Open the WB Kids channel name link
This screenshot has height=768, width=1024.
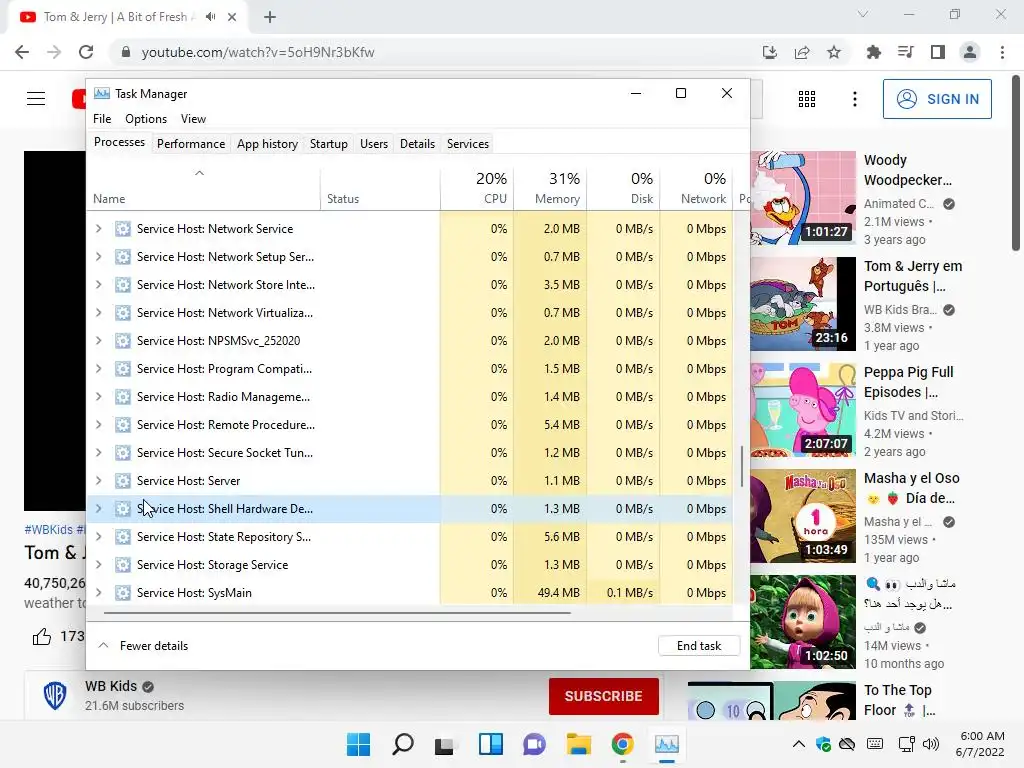[x=111, y=686]
